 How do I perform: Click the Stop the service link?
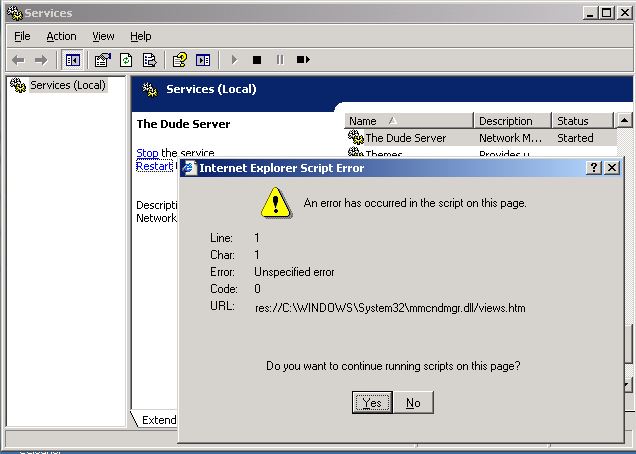[x=147, y=153]
